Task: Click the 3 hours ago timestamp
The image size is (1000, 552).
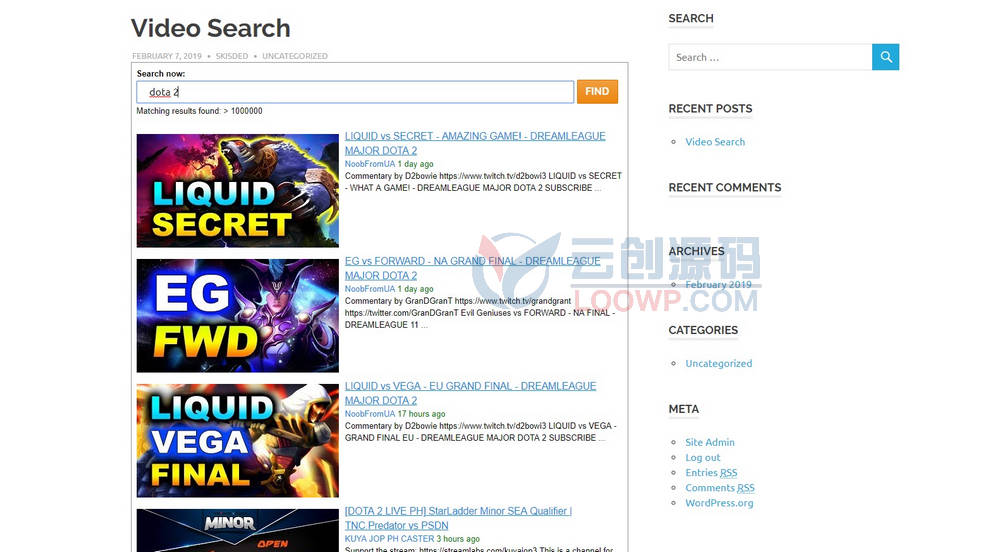Action: 458,539
